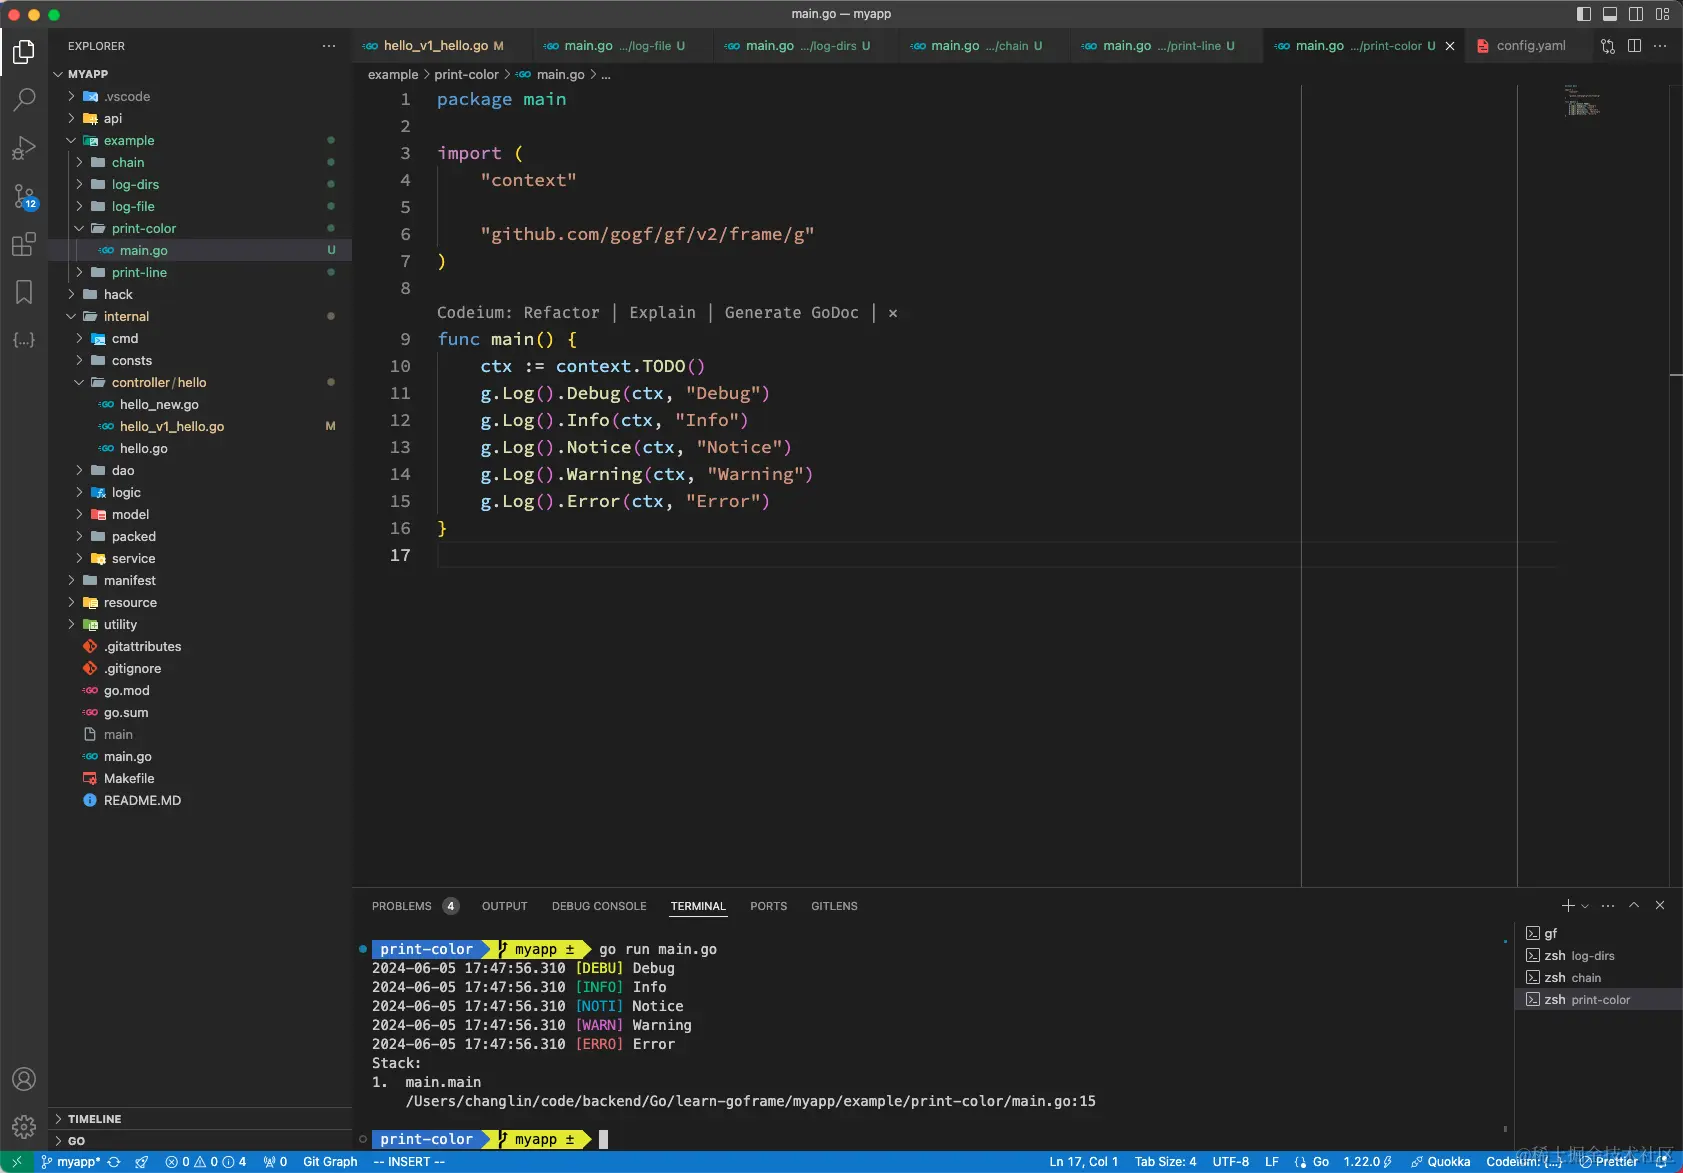Switch to main.go chain tab

[986, 46]
